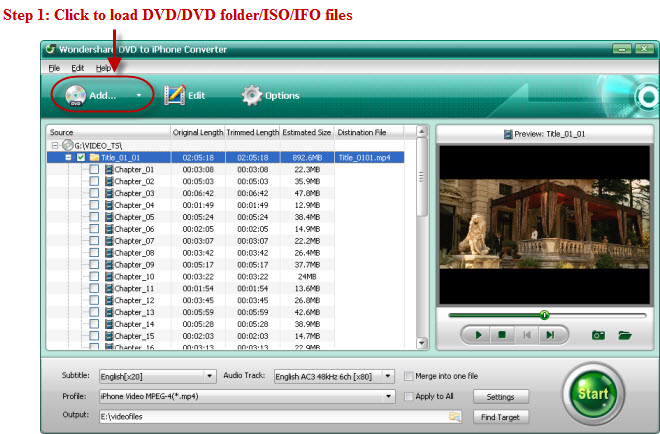Click the Add DVD disc icon
Image resolution: width=660 pixels, height=434 pixels.
[x=76, y=96]
